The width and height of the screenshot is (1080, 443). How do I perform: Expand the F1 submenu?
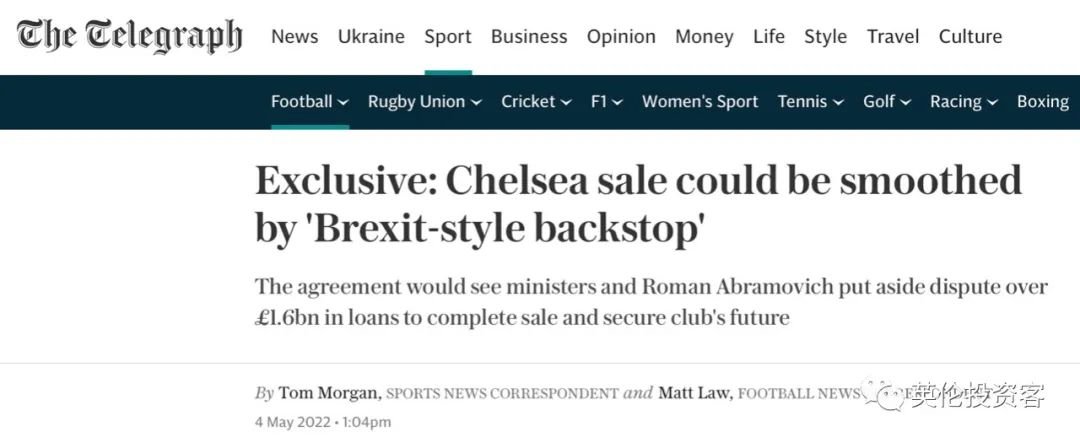coord(607,102)
